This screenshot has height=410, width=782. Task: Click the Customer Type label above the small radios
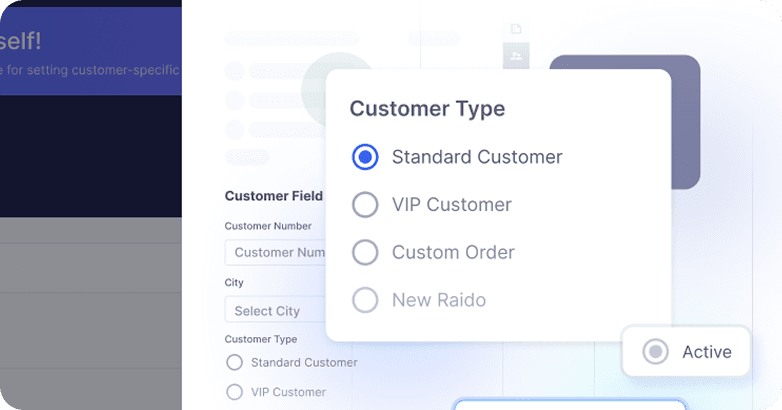261,340
